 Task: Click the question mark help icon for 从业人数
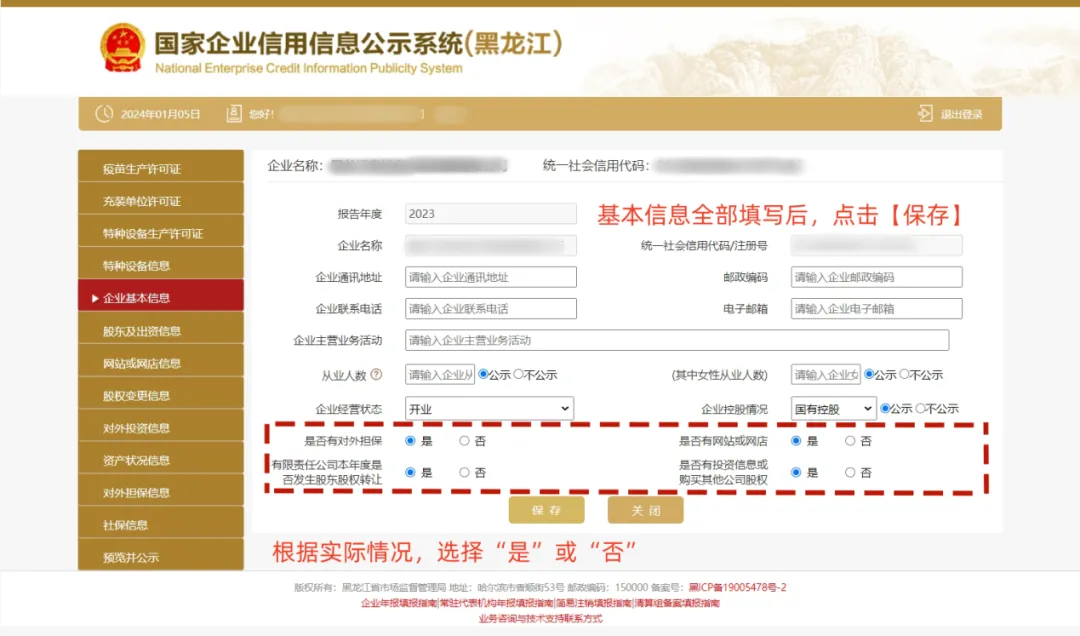tap(376, 375)
